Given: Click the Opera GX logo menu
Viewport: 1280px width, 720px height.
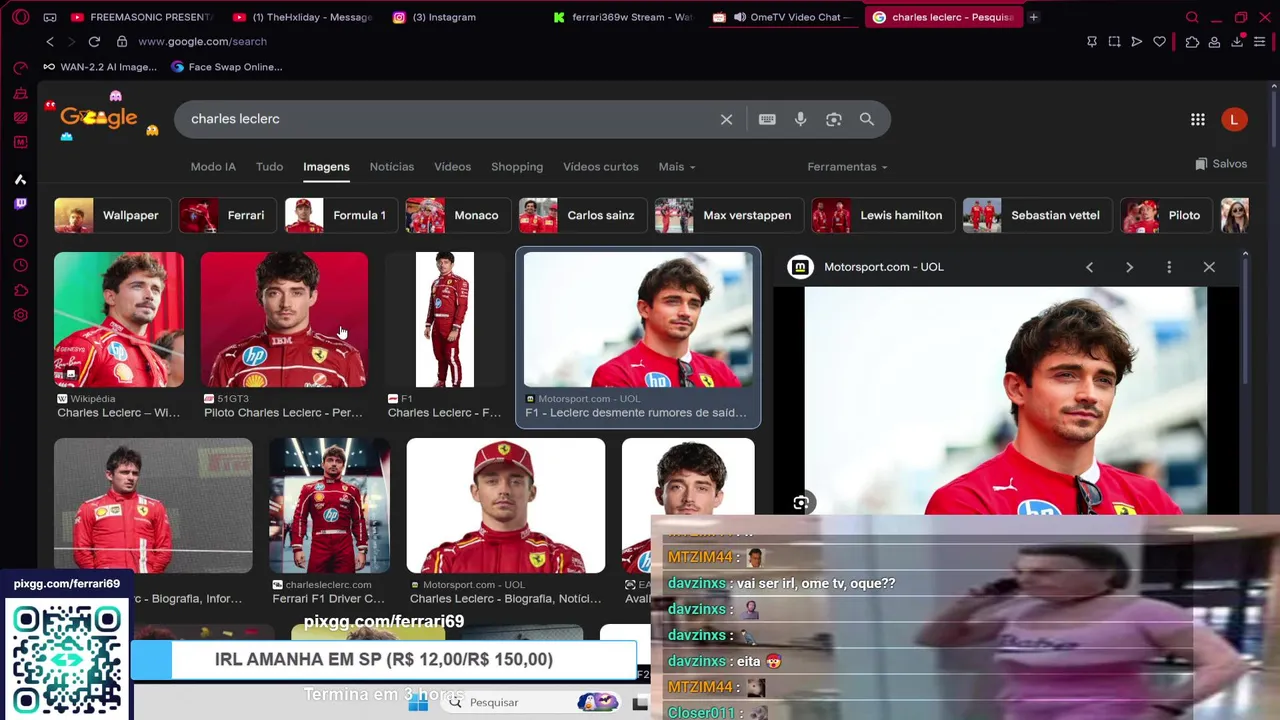Looking at the screenshot, I should coord(20,17).
